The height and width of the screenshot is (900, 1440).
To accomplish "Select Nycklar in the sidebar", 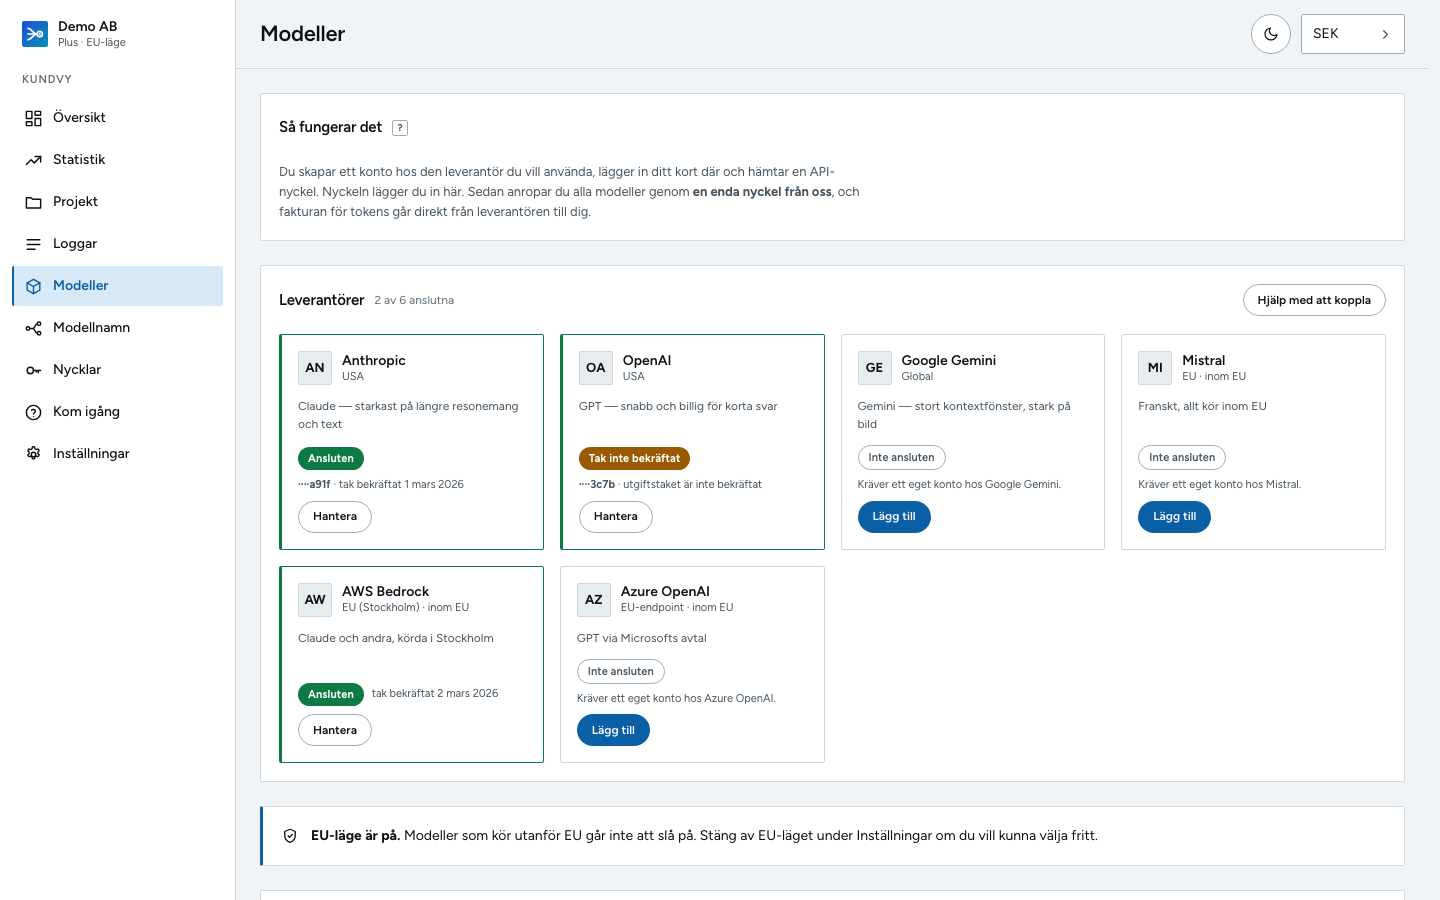I will pyautogui.click(x=118, y=370).
